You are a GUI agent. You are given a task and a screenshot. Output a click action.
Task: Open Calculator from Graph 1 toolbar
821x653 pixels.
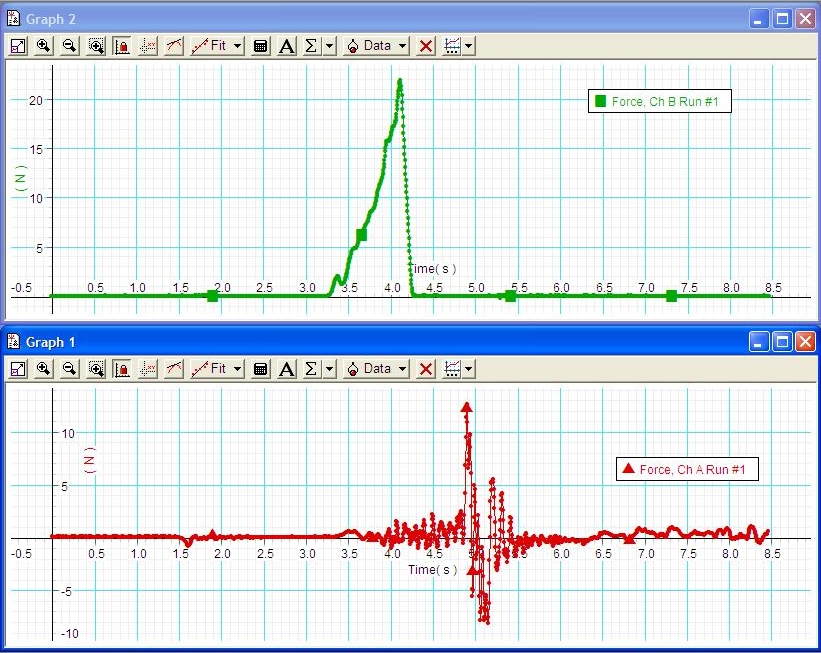point(260,369)
